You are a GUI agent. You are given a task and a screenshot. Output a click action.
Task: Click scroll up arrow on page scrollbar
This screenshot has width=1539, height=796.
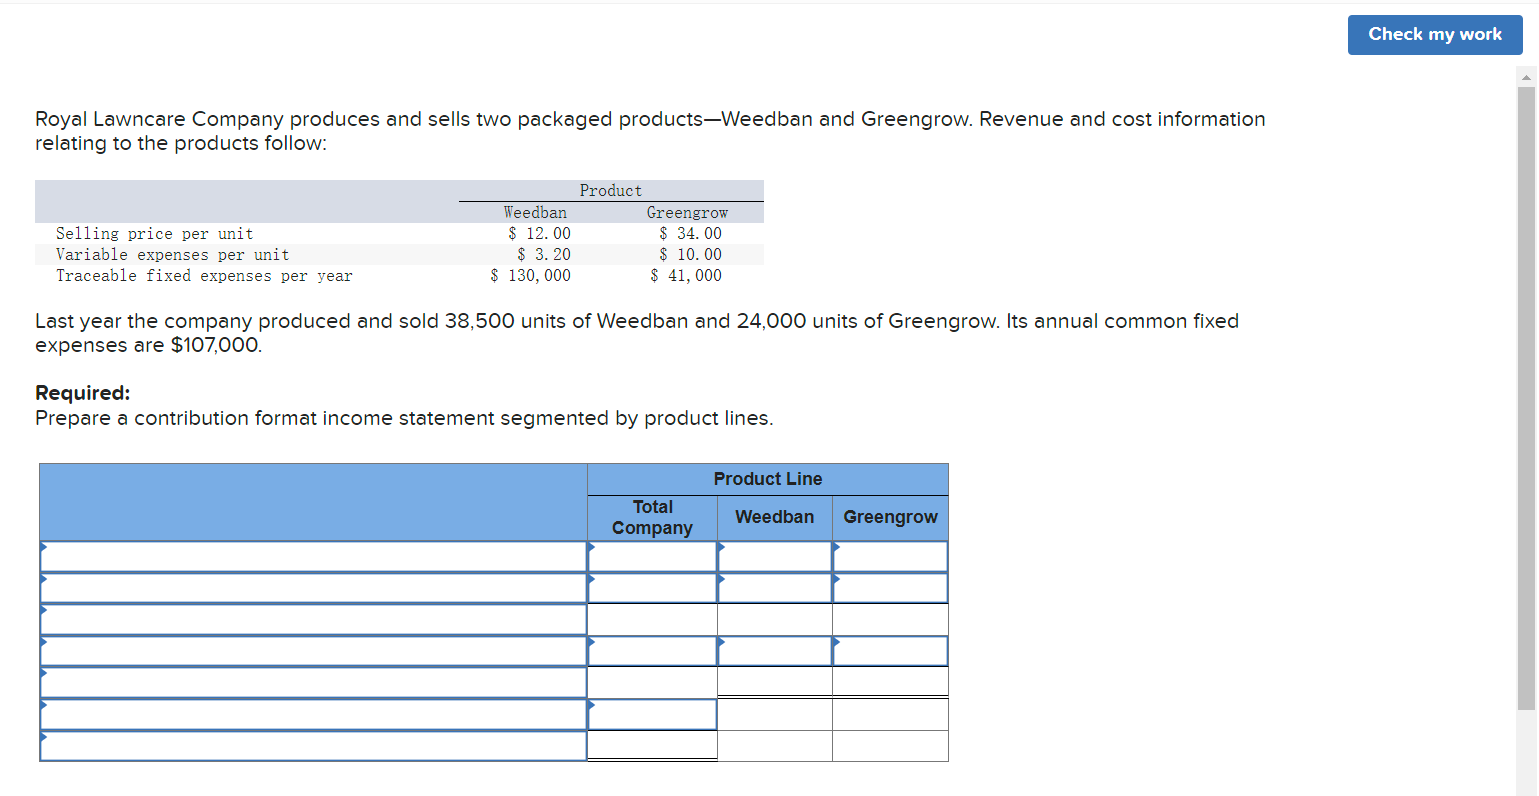[1526, 77]
